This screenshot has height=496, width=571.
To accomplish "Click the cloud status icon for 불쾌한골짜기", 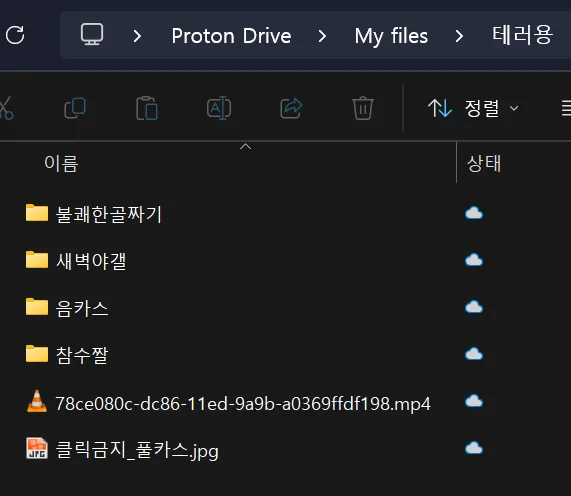I will (x=474, y=213).
